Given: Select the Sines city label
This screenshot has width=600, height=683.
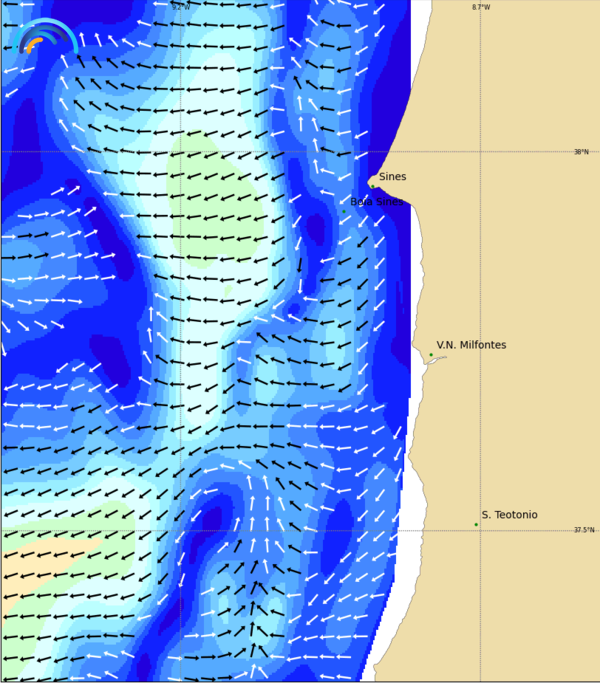Looking at the screenshot, I should coord(392,177).
